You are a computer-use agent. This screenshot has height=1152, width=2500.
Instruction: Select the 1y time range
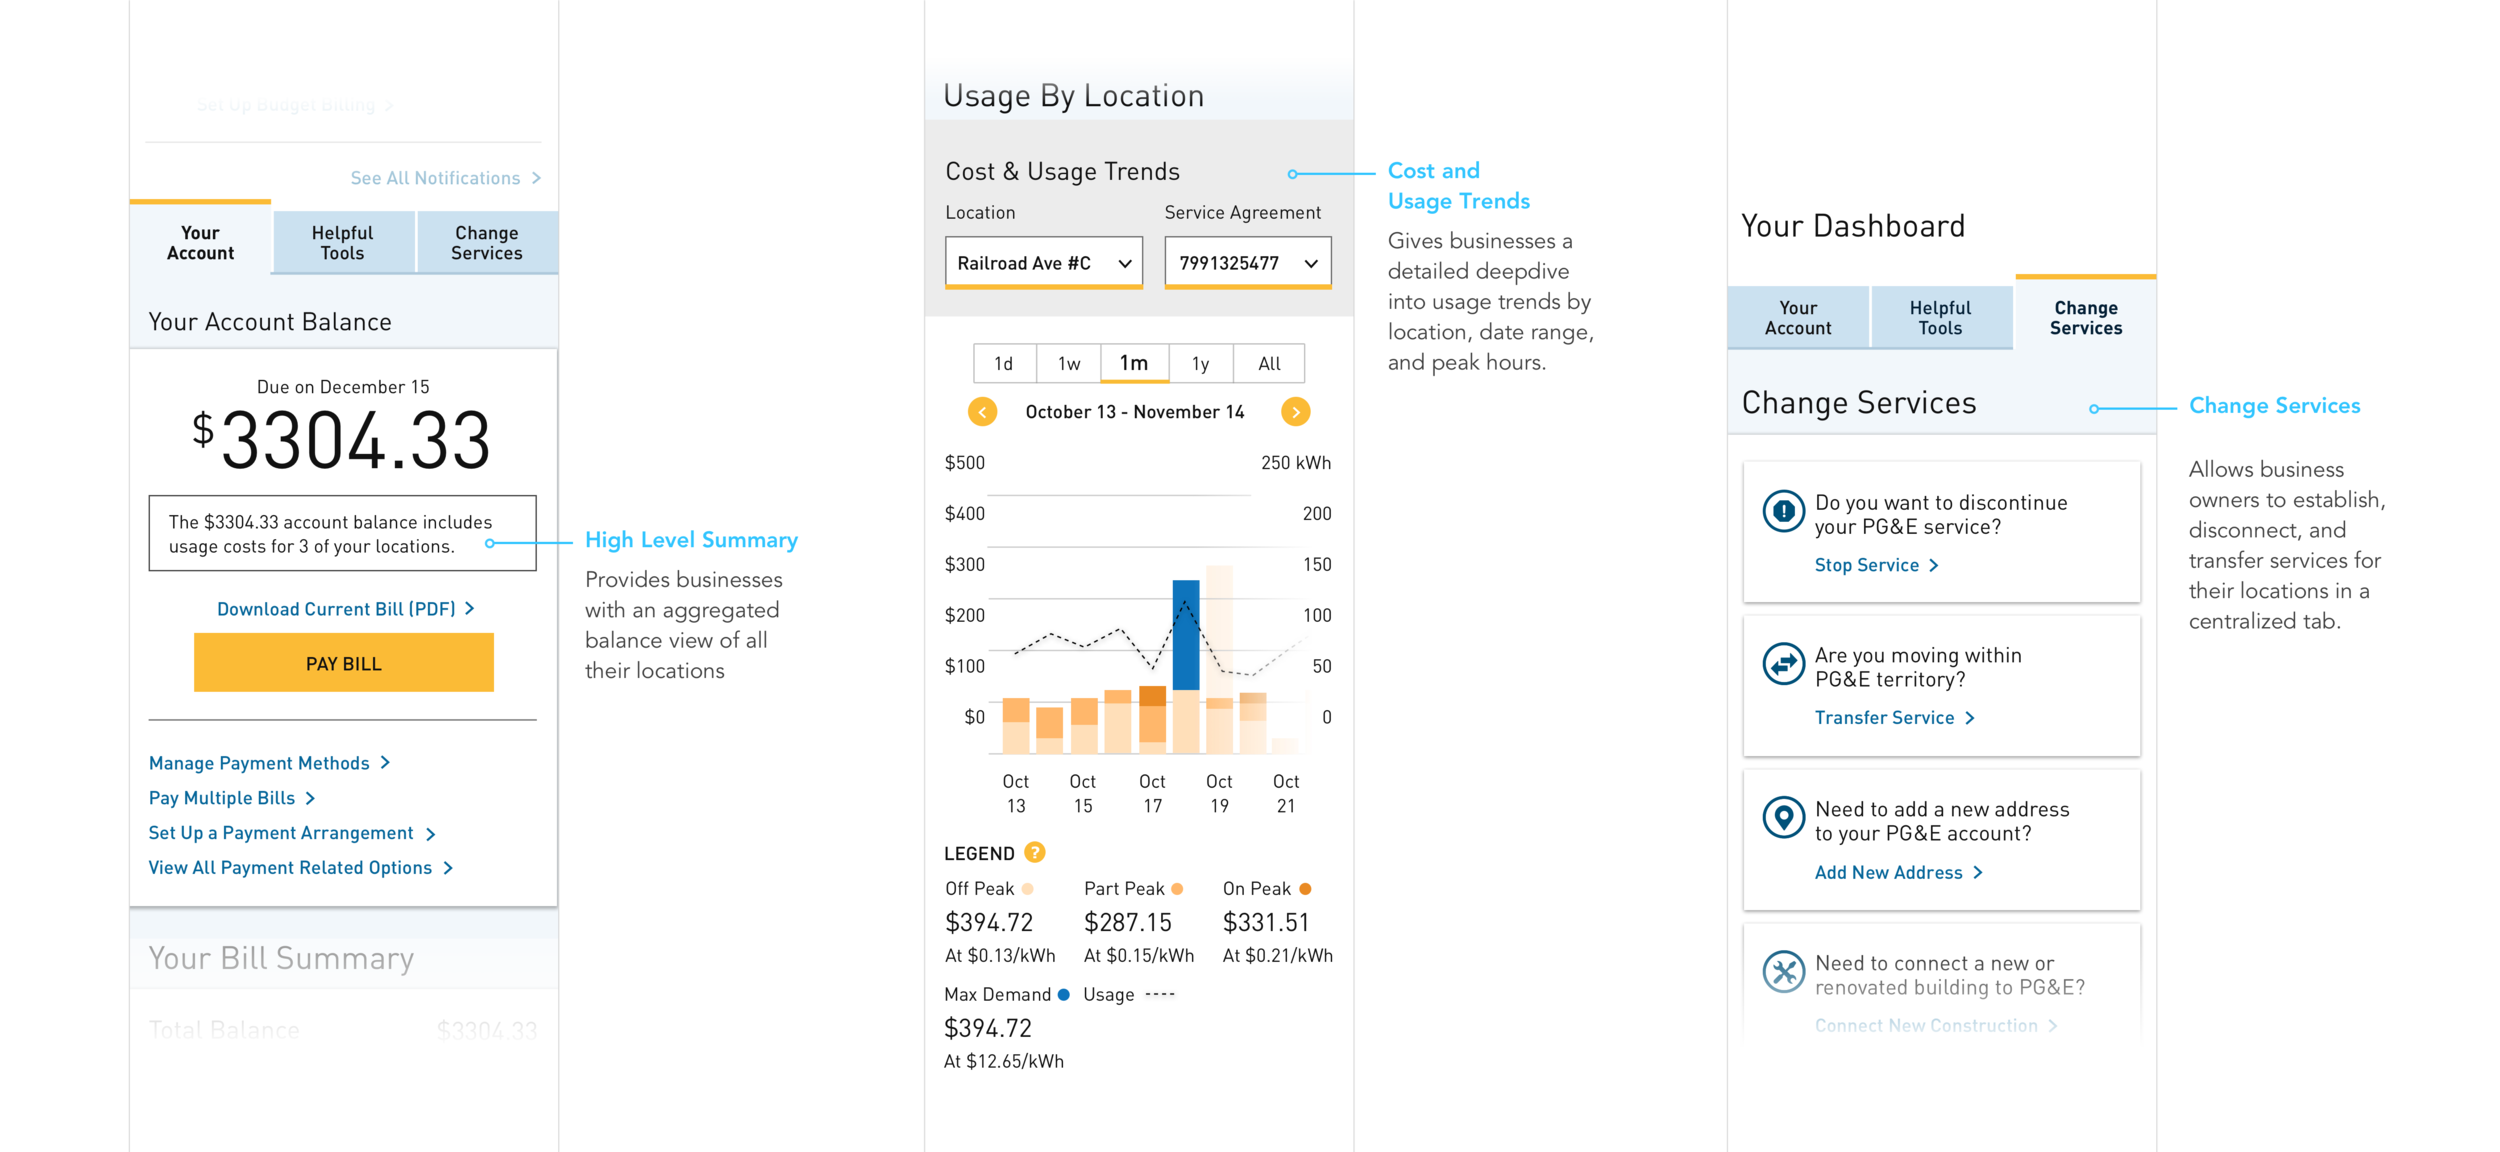pyautogui.click(x=1200, y=364)
